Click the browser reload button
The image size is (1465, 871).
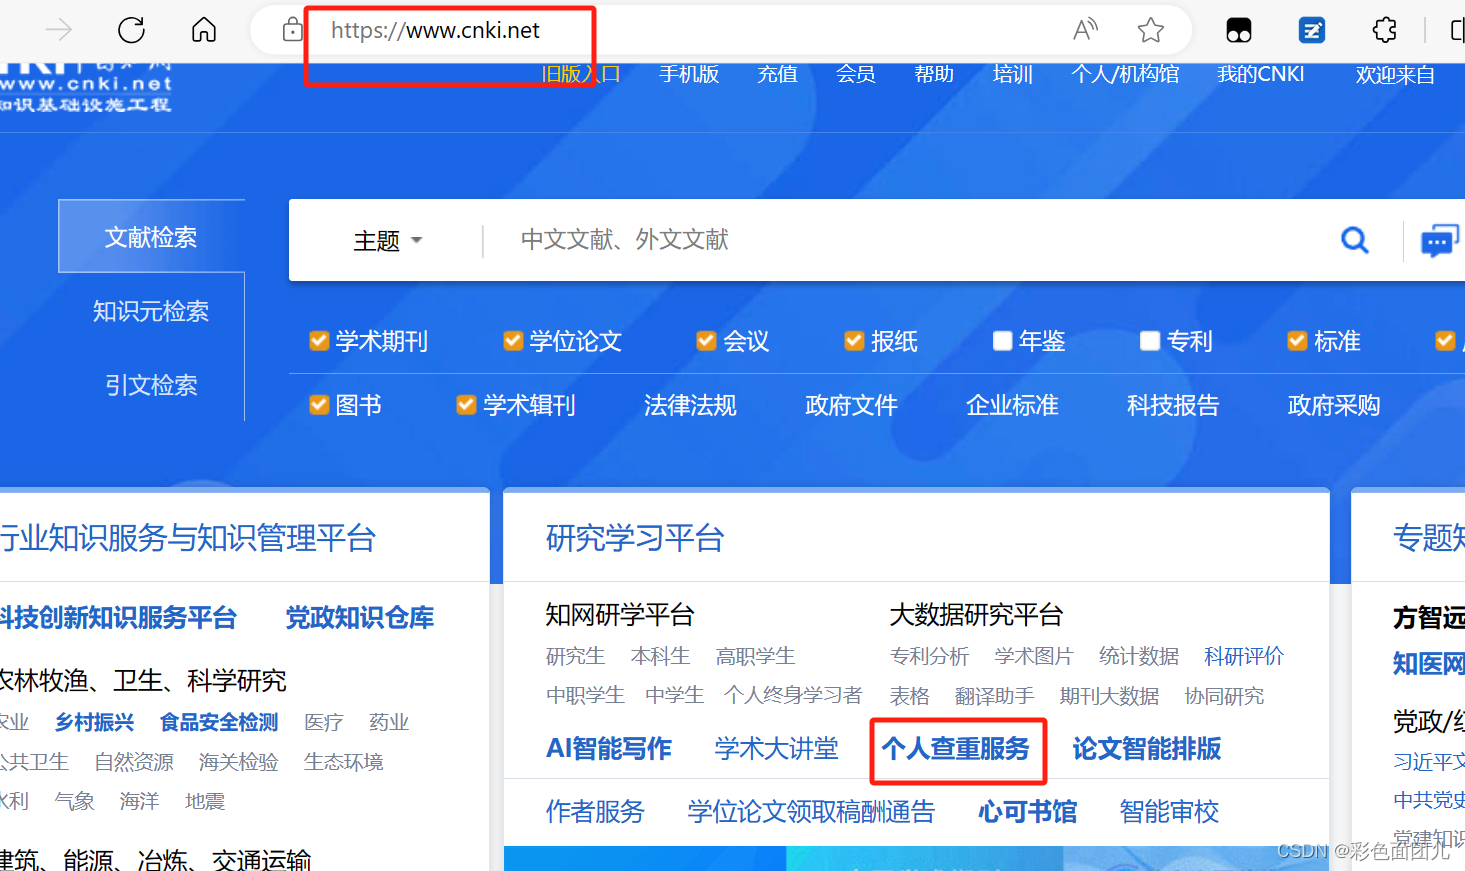(132, 30)
